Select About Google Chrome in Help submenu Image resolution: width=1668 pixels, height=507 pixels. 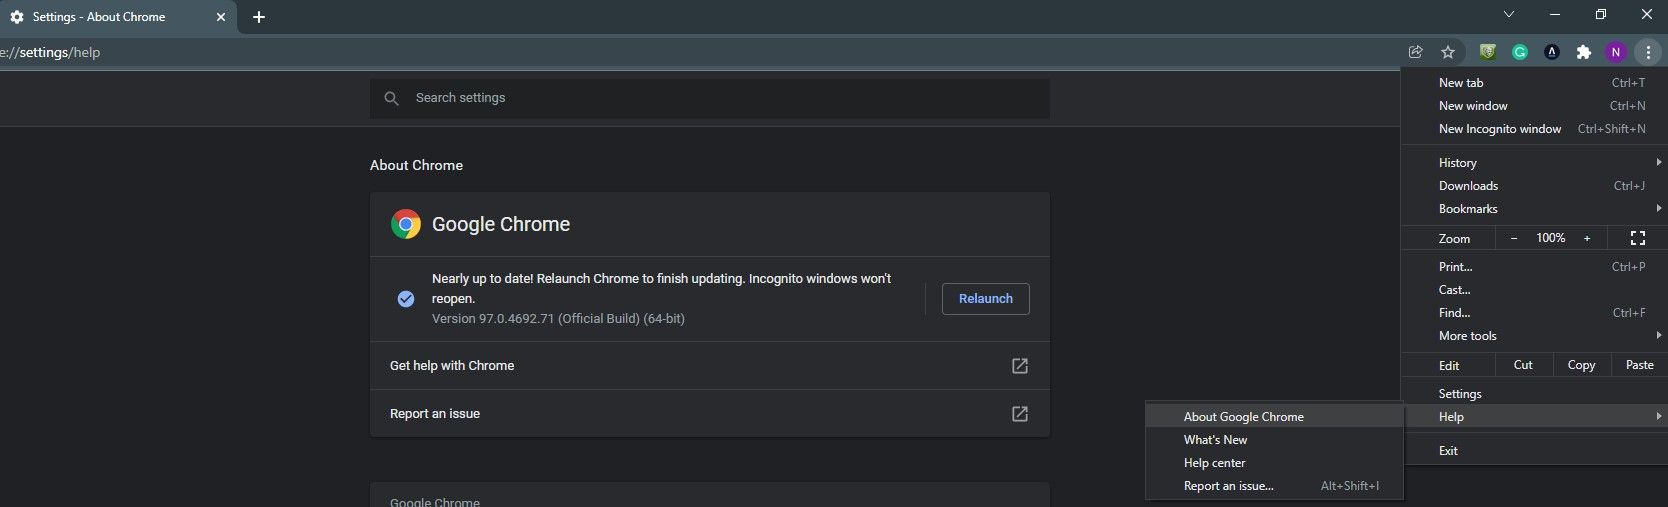coord(1275,417)
